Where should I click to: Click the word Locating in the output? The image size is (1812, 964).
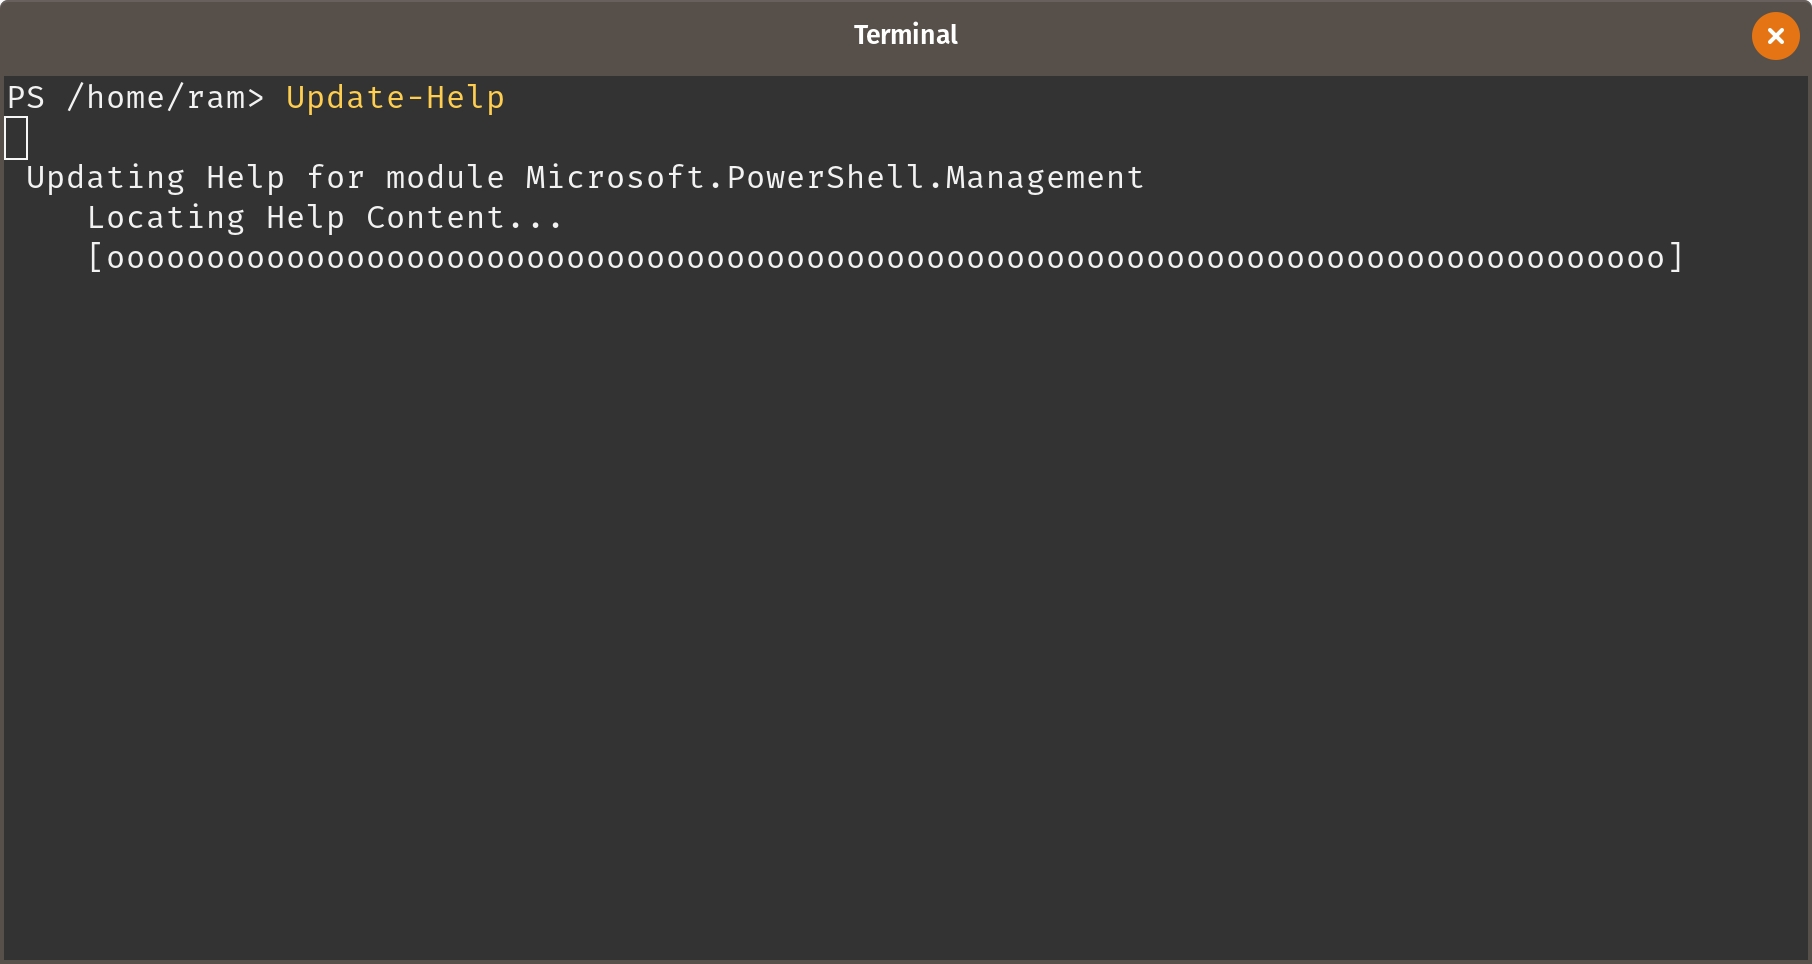[x=166, y=218]
